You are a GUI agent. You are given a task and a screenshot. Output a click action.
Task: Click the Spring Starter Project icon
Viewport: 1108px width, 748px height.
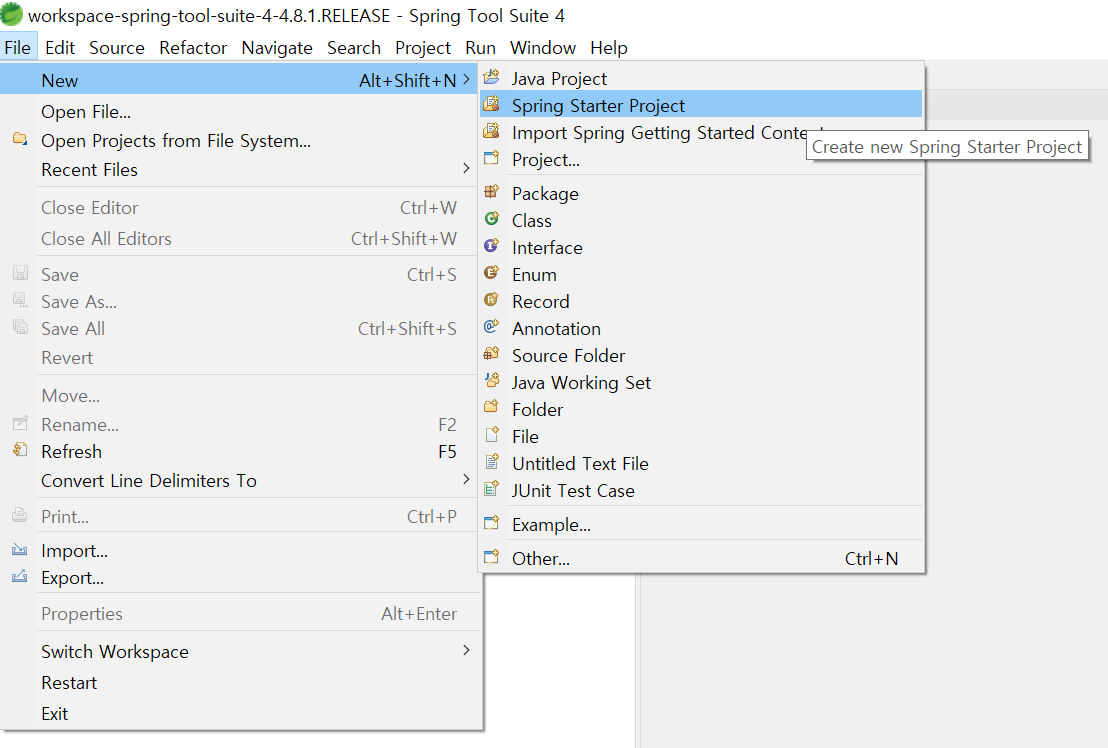coord(492,105)
